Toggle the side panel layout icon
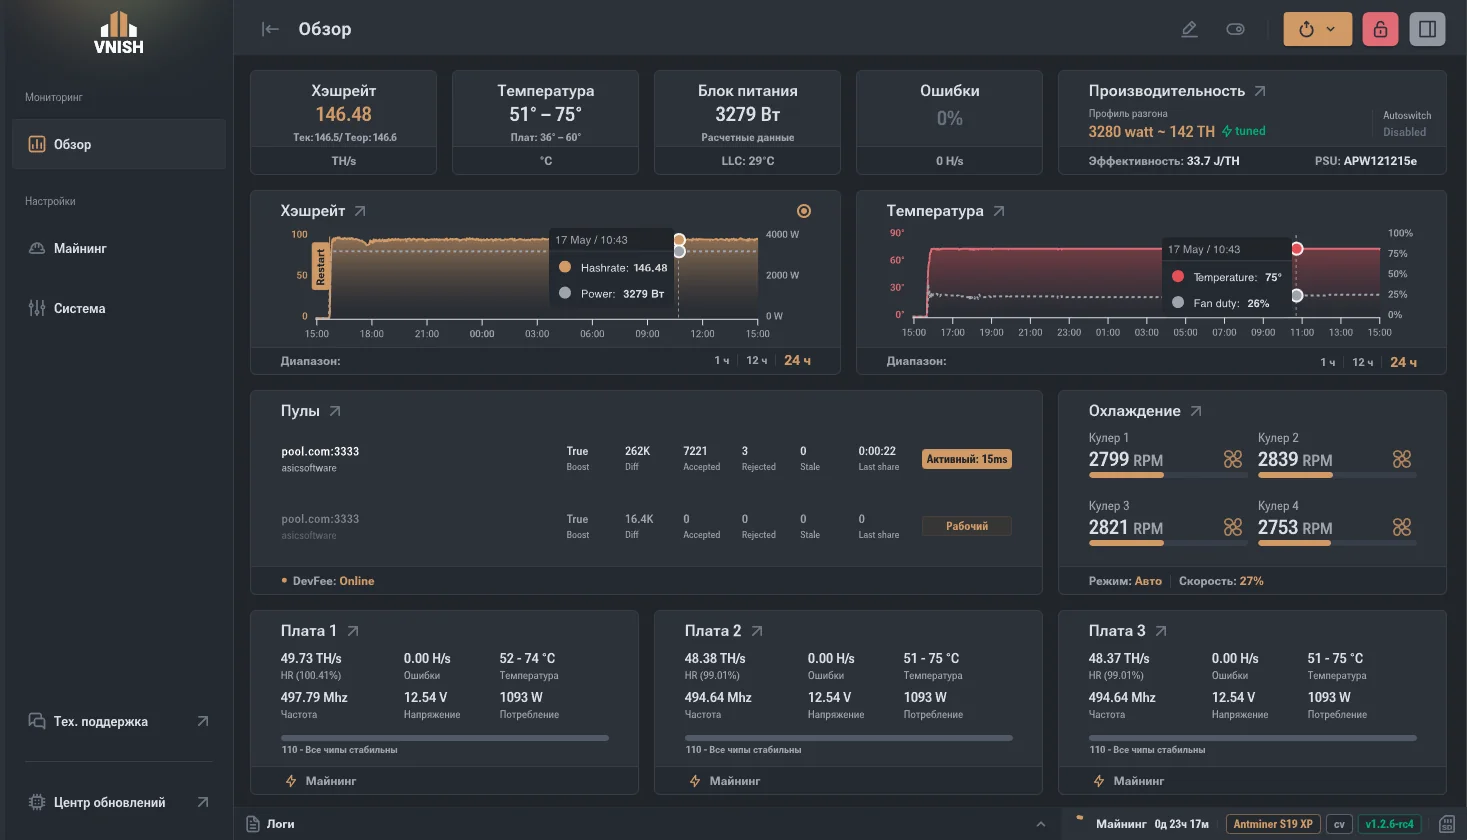This screenshot has height=840, width=1467. (1427, 29)
